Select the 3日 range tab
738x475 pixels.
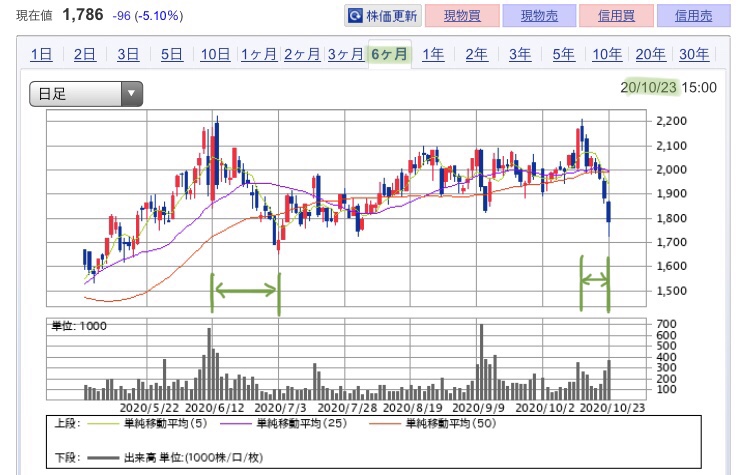128,55
